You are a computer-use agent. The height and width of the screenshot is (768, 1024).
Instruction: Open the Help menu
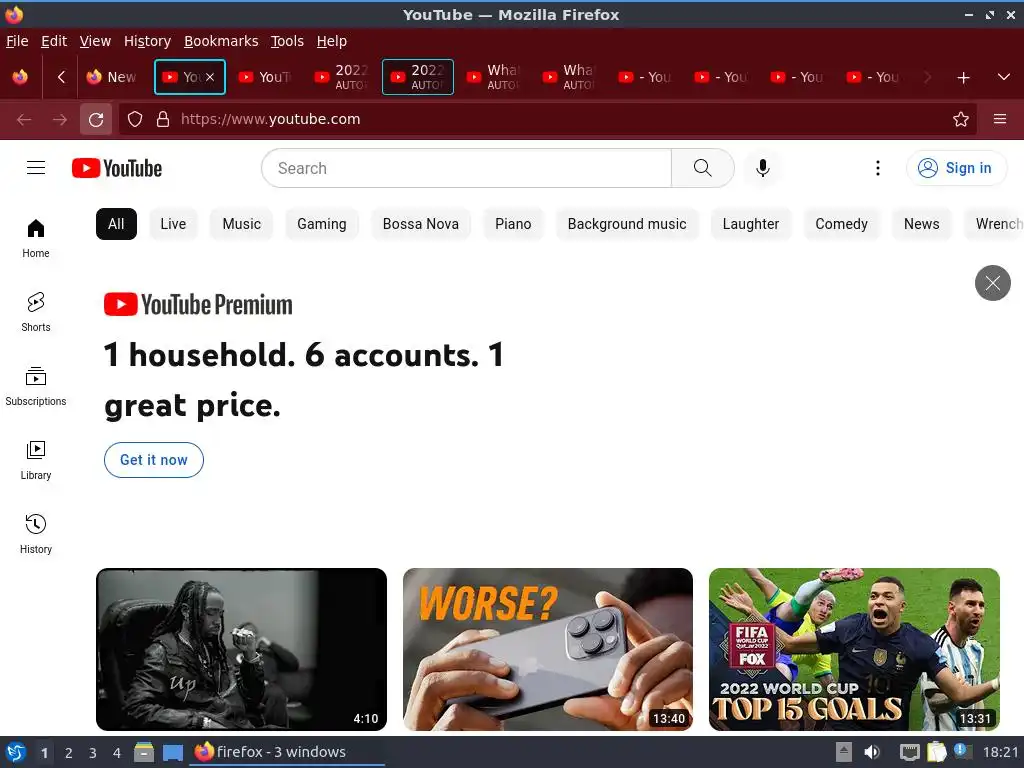click(x=331, y=41)
